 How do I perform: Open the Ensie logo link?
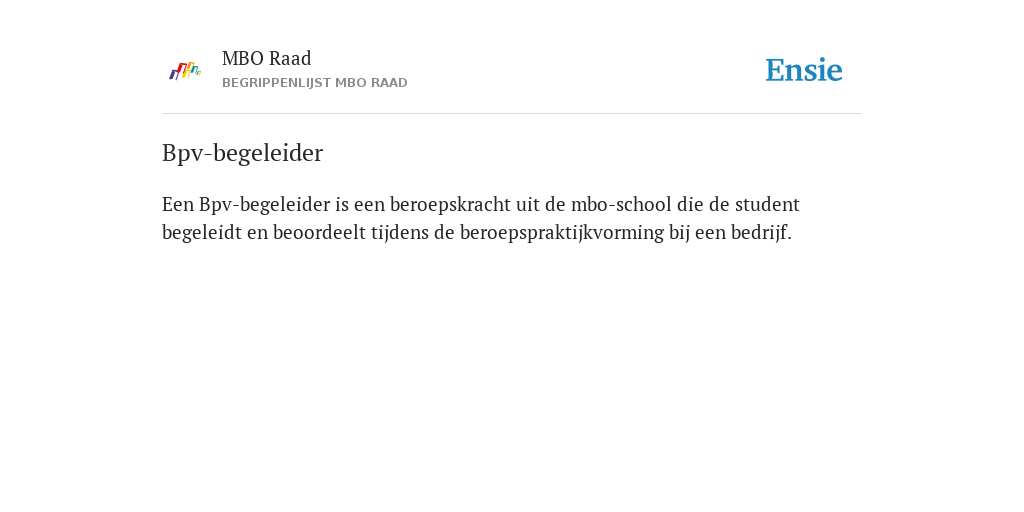pos(804,70)
